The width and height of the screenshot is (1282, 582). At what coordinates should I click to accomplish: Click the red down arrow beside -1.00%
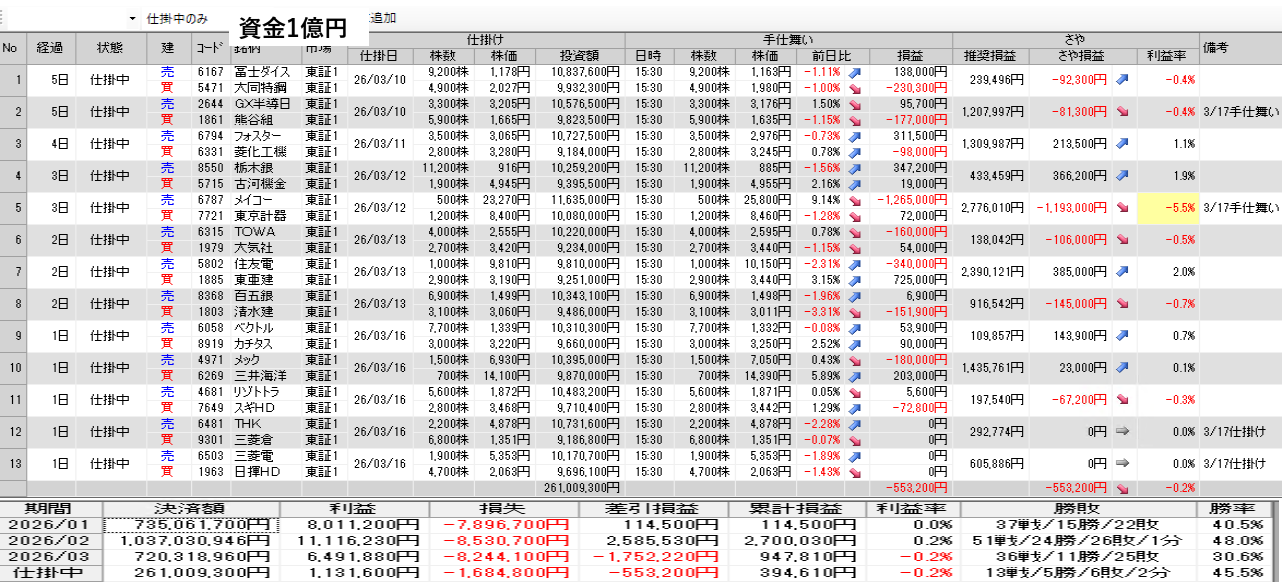coord(855,88)
